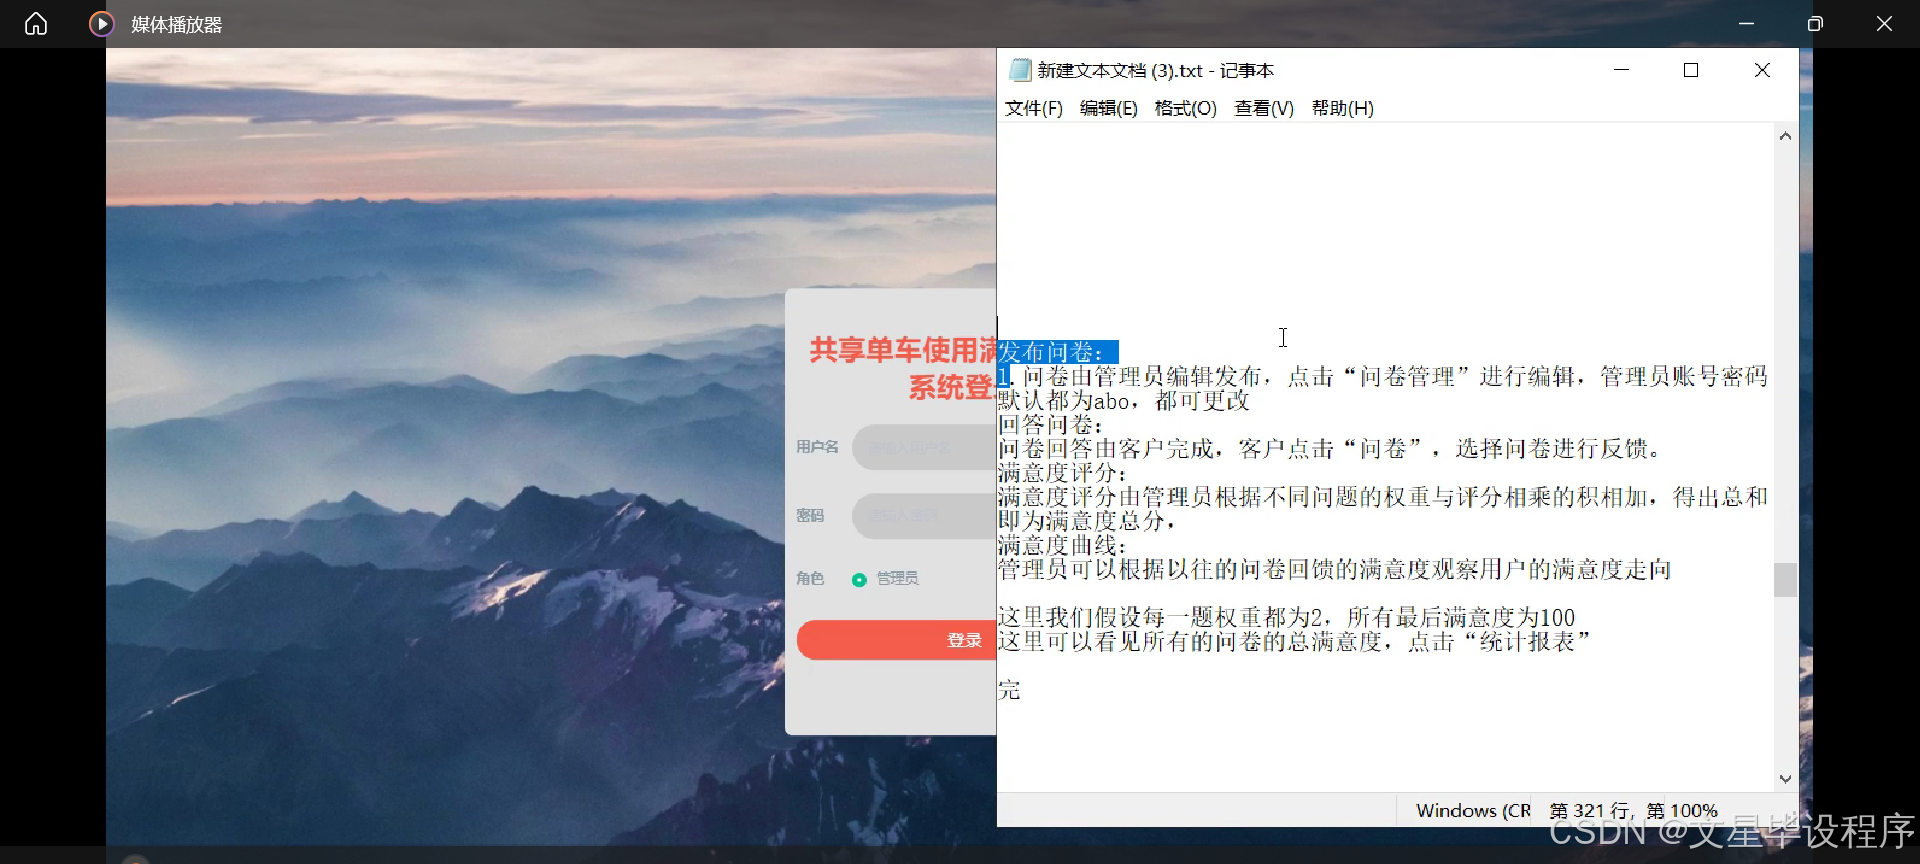
Task: Click the final line 完
Action: tap(1009, 690)
